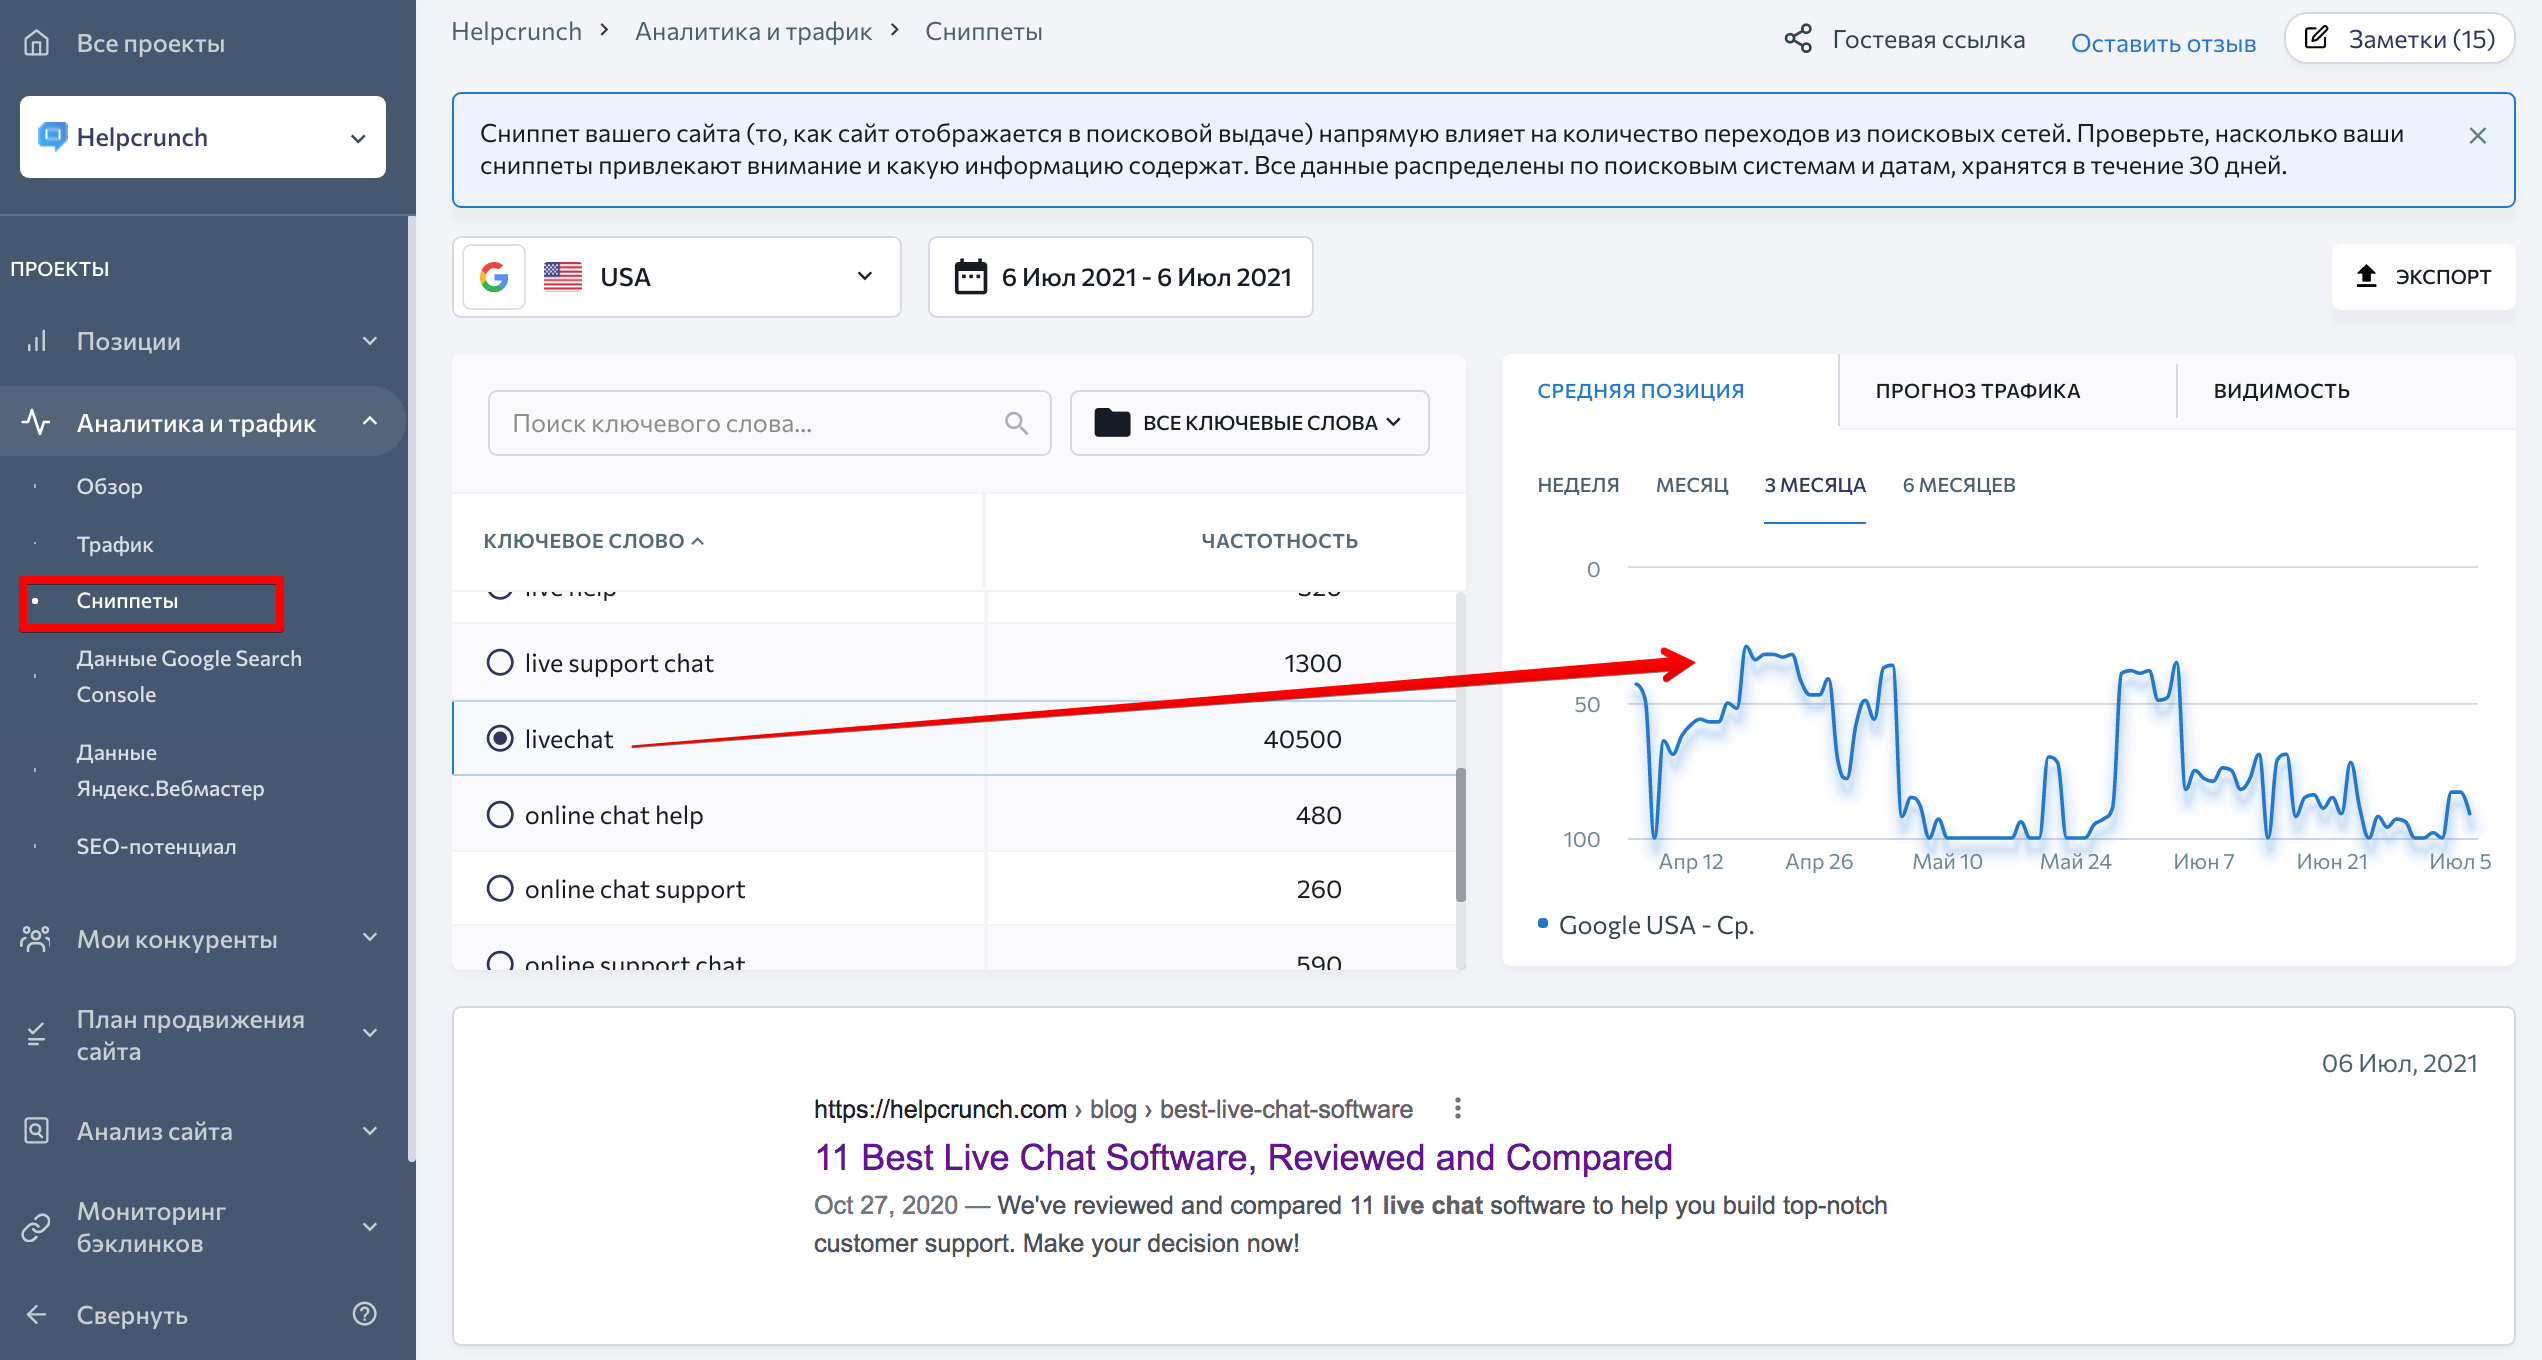The image size is (2542, 1360).
Task: Close the blue info banner with X
Action: pos(2477,135)
